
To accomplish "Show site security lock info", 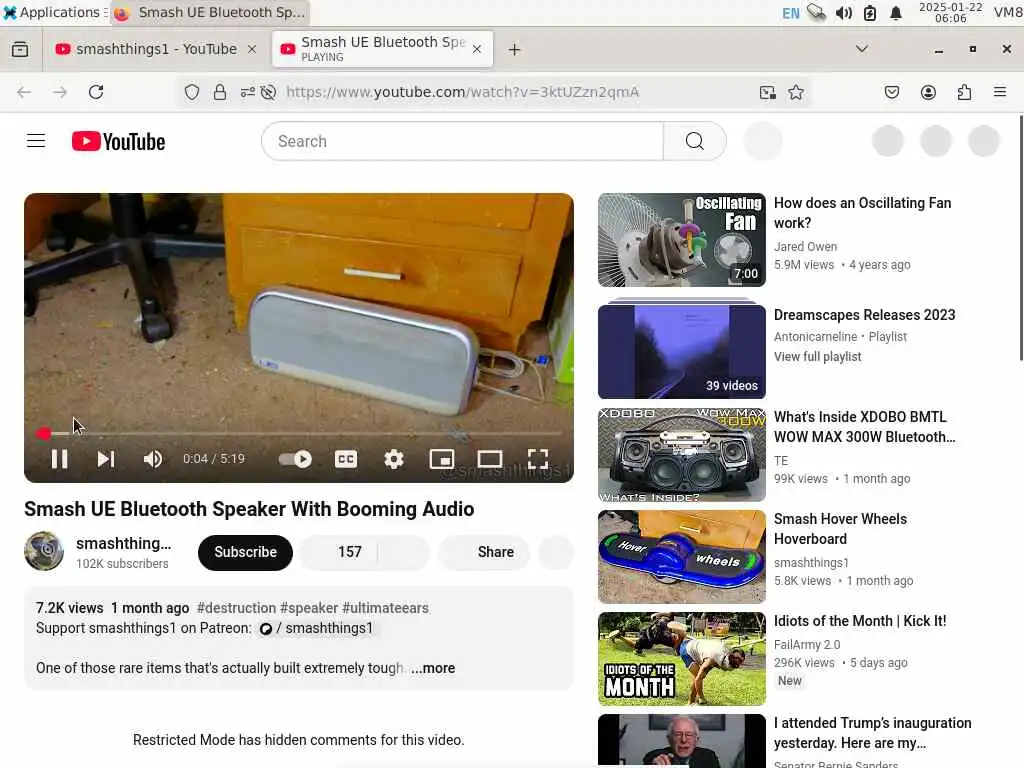I will point(220,92).
